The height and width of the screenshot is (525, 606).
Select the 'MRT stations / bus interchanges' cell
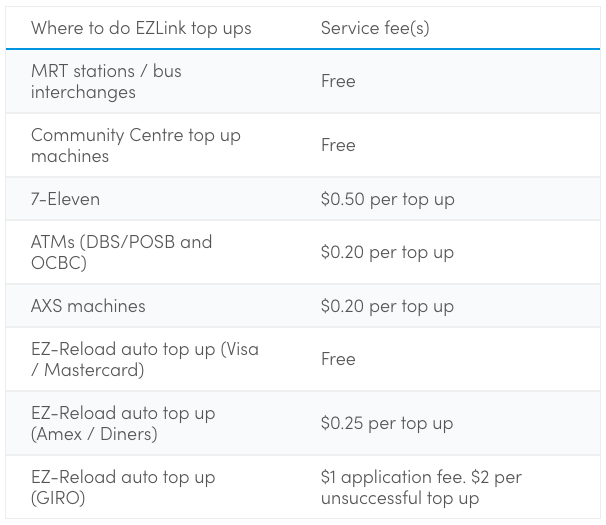(x=106, y=81)
